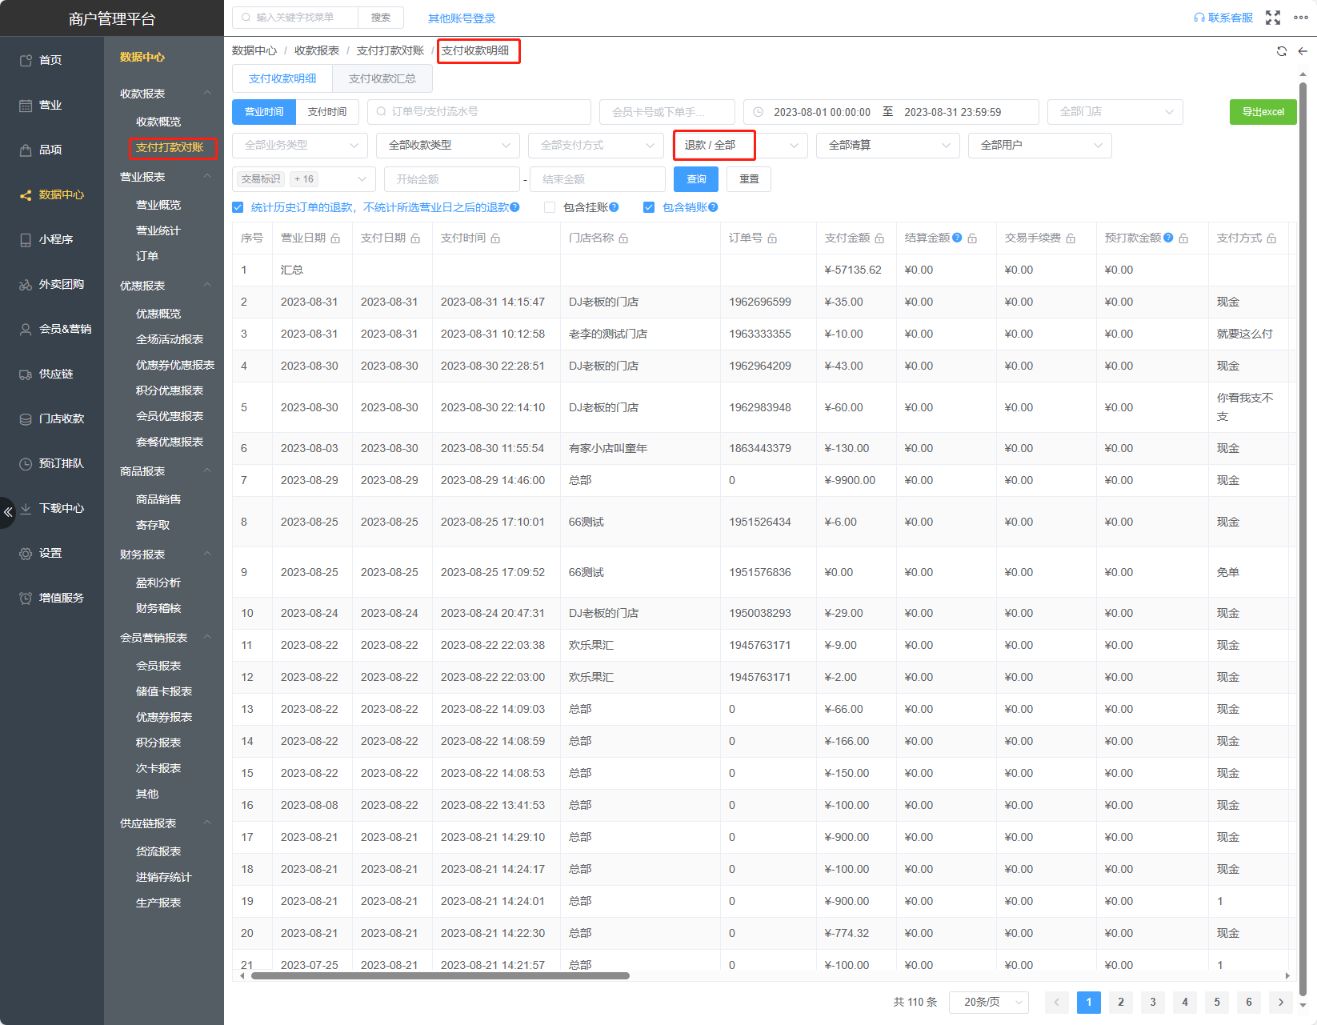Open 首页 from the left sidebar
This screenshot has height=1025, width=1317.
pyautogui.click(x=50, y=60)
